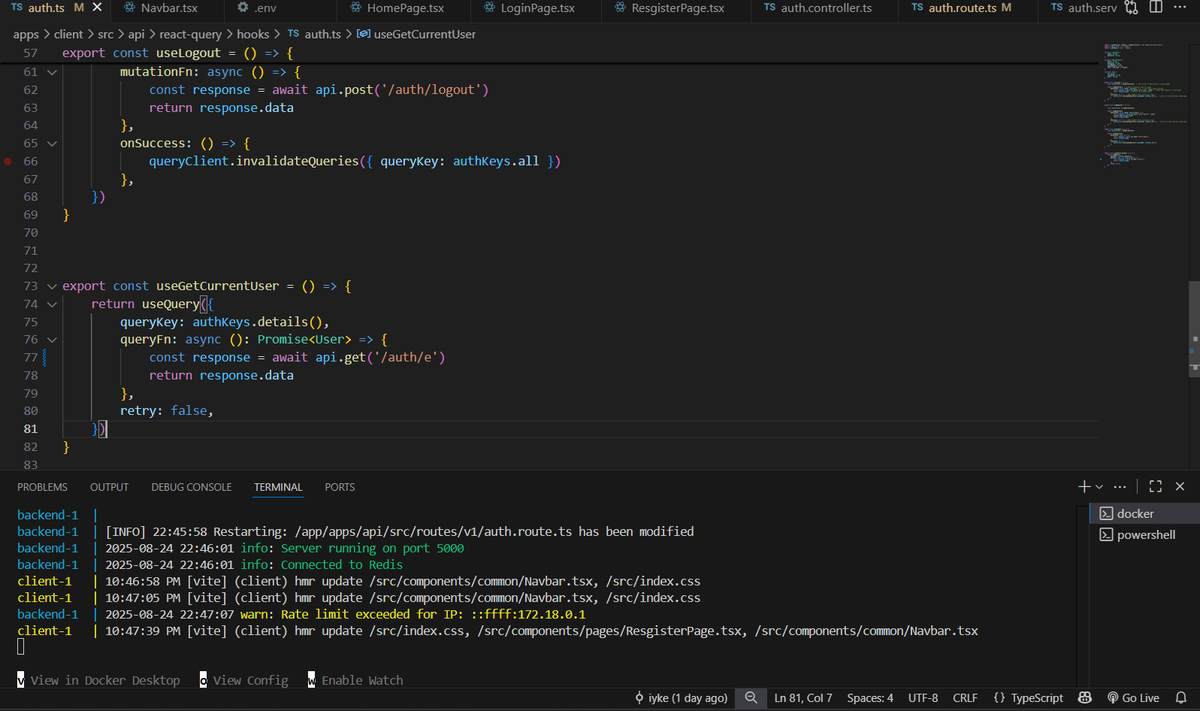Click 'Connected to Redis' terminal line
This screenshot has width=1200, height=711.
[342, 564]
